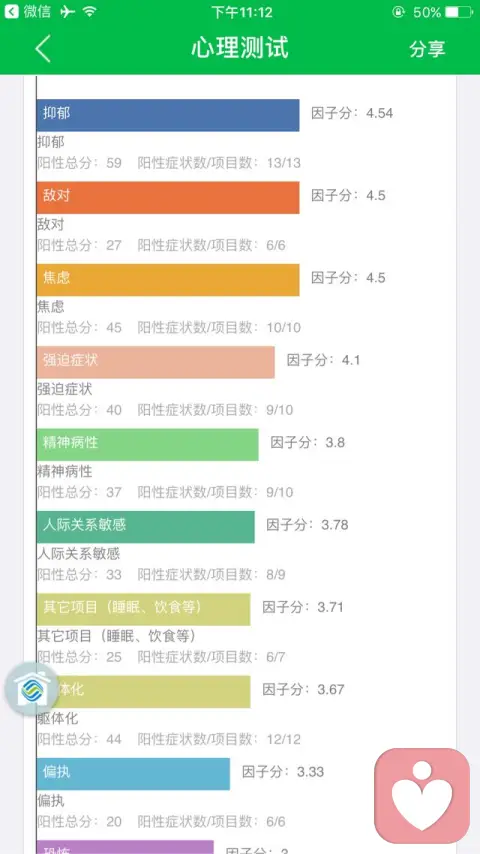
Task: Select the orange-red 敌对 factor bar
Action: point(168,197)
